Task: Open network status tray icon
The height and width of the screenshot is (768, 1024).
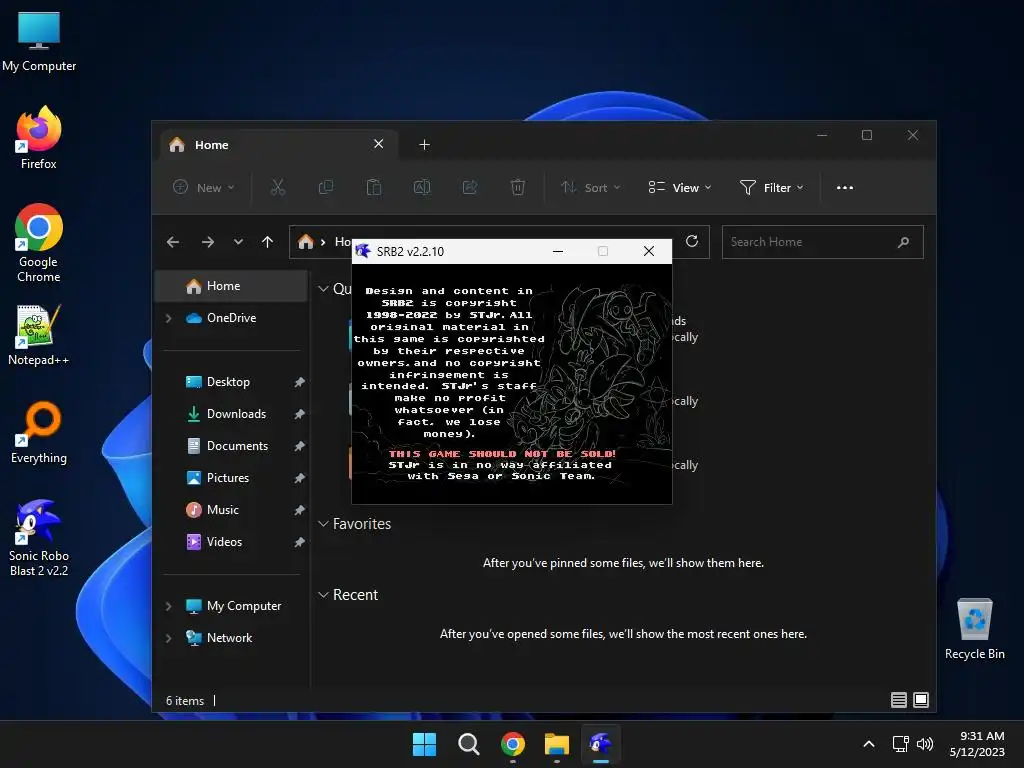Action: point(901,744)
